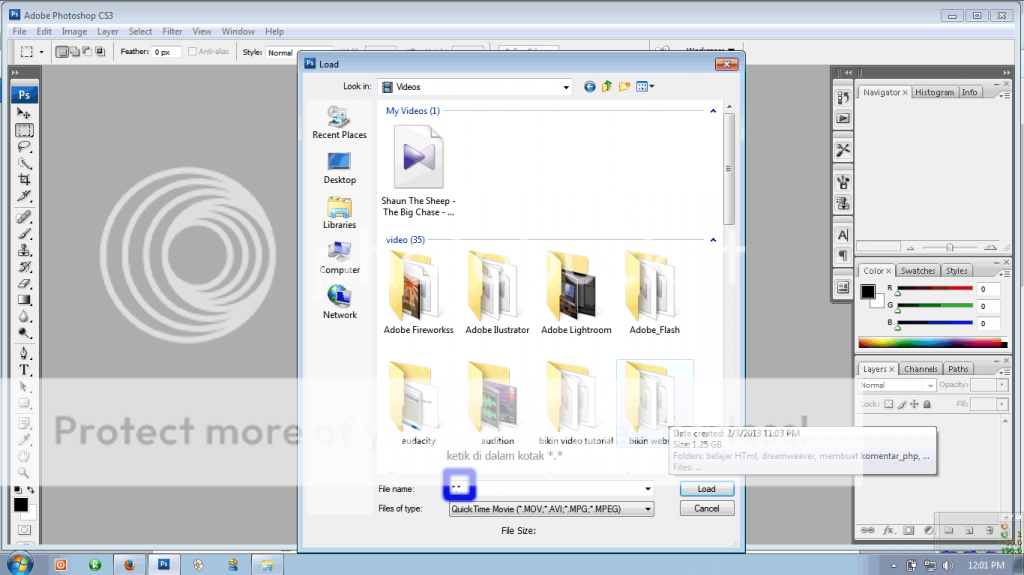Switch to the Histogram tab

click(x=934, y=93)
